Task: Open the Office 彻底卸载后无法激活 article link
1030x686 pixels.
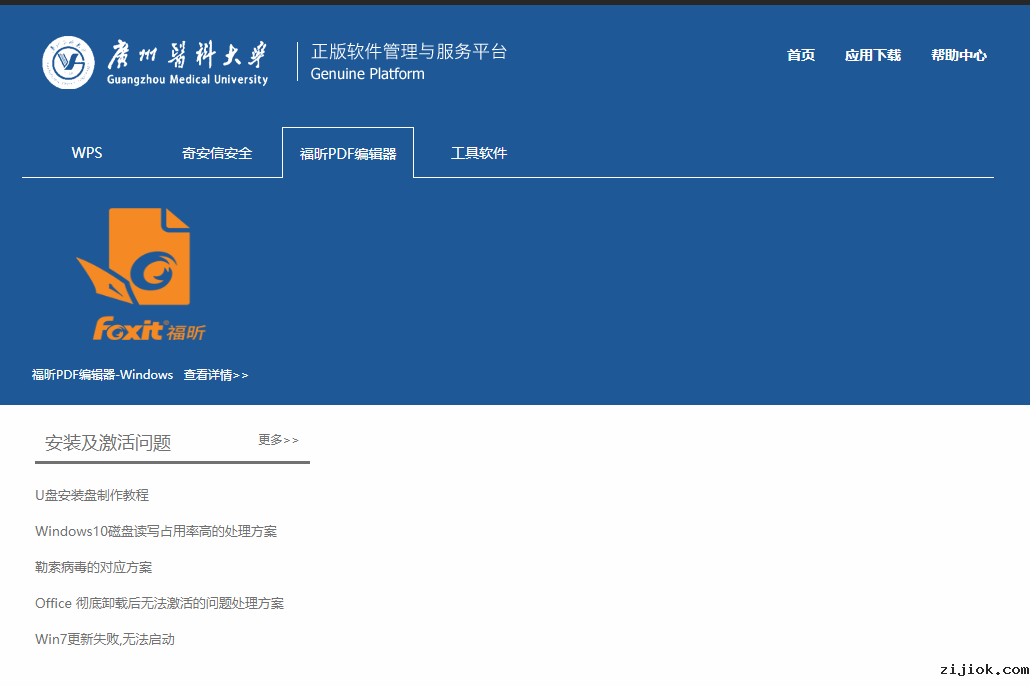Action: 159,603
